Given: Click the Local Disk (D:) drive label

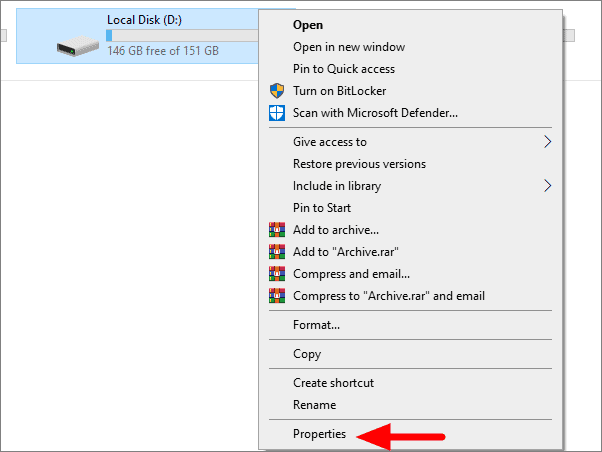Looking at the screenshot, I should [x=144, y=20].
